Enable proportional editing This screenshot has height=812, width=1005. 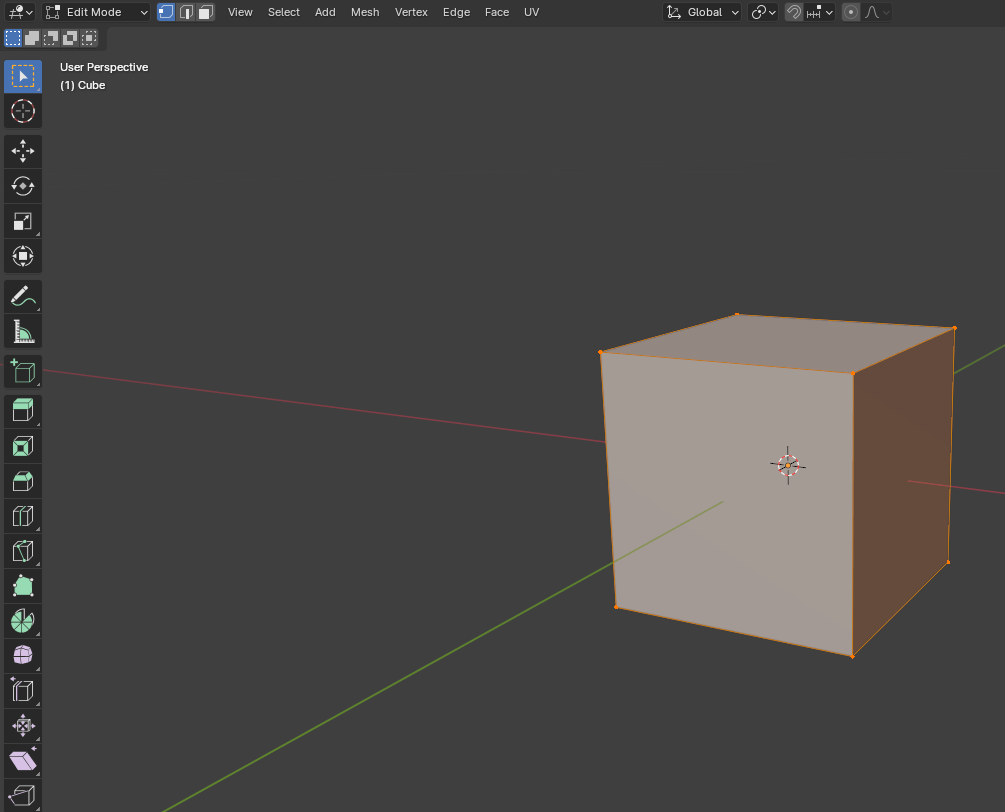[851, 12]
